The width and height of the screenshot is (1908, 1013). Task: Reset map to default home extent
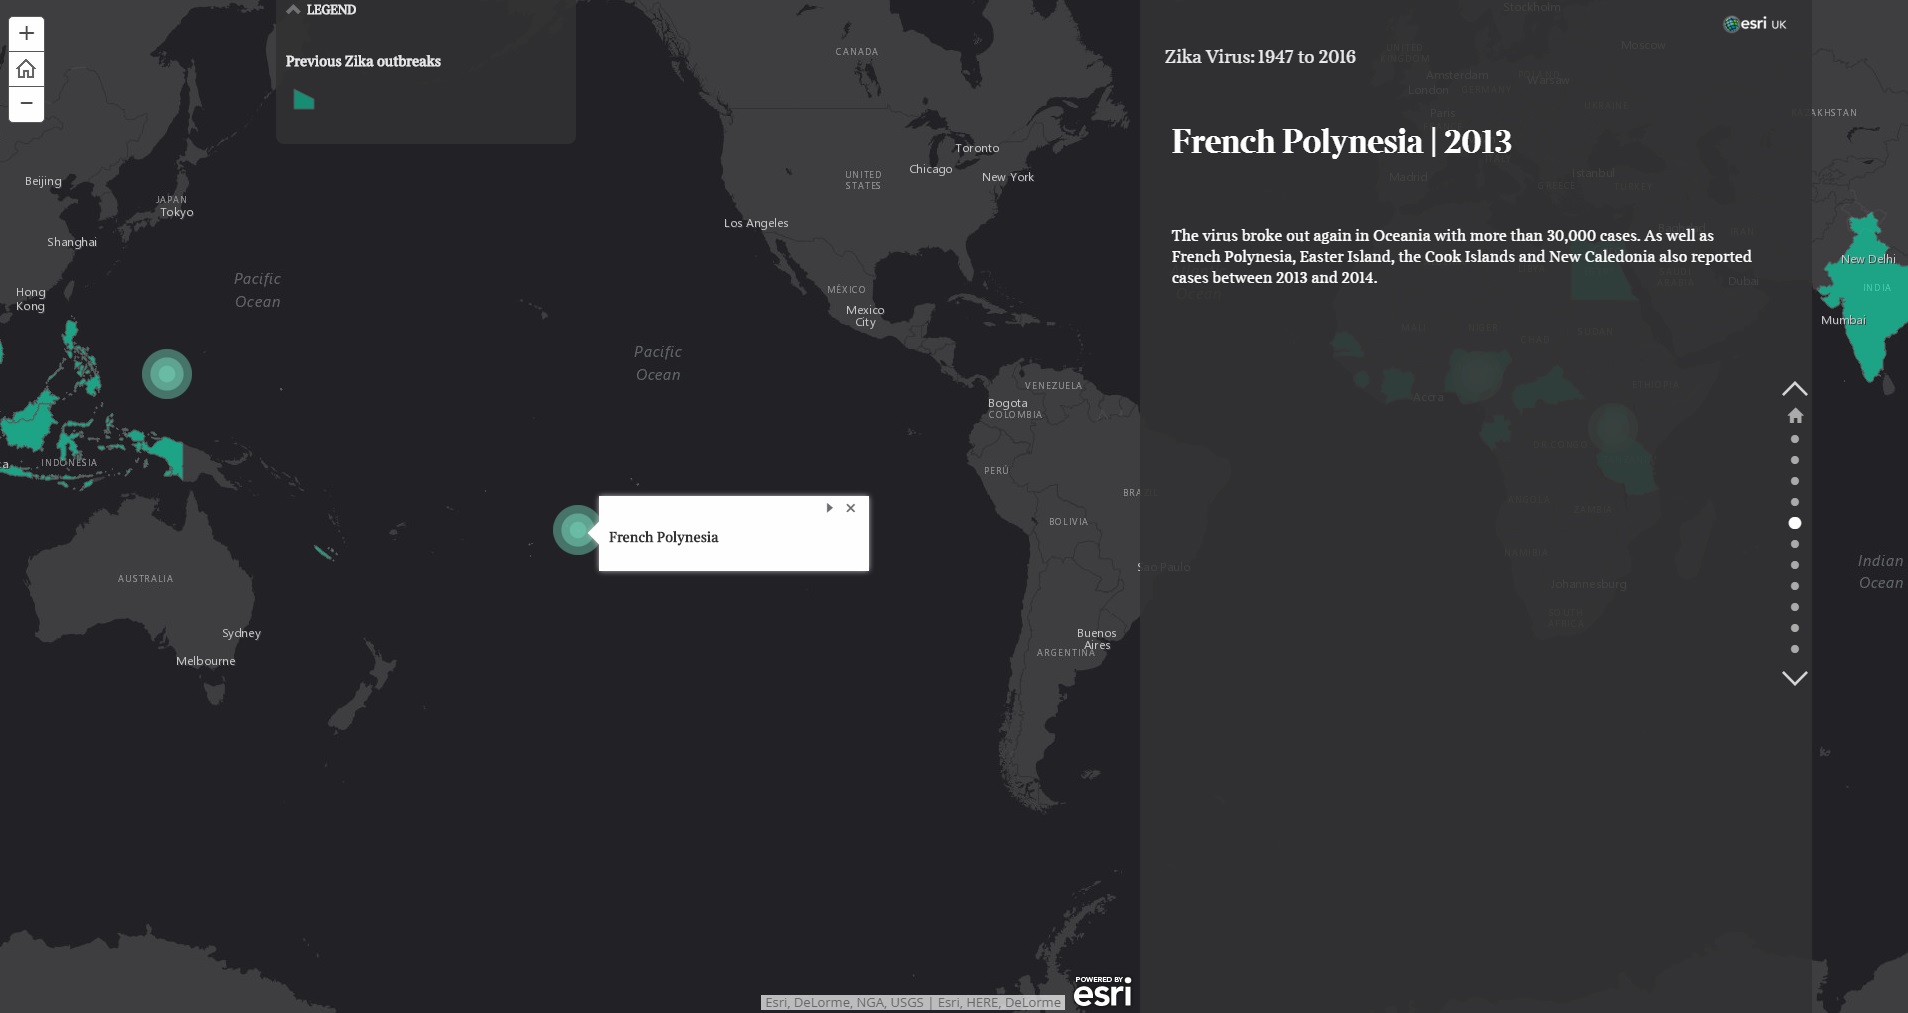pyautogui.click(x=26, y=69)
